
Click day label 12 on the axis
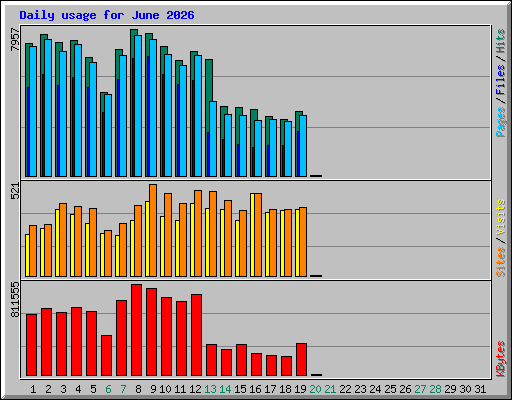(195, 389)
